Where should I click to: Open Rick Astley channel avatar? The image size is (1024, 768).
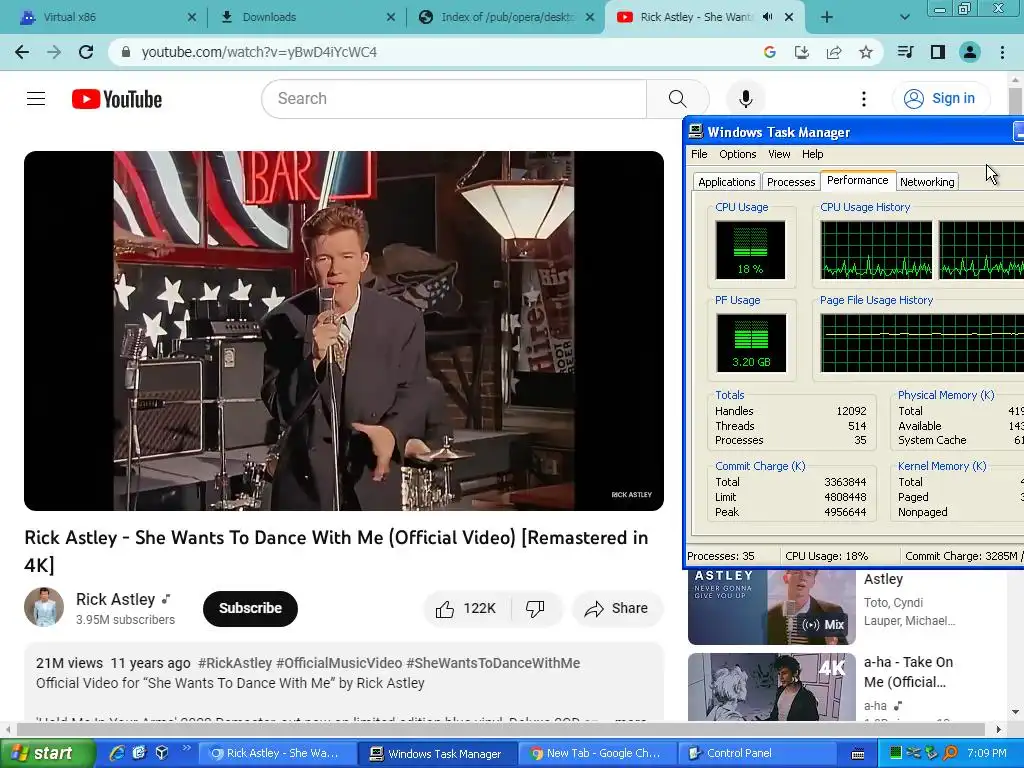(44, 607)
